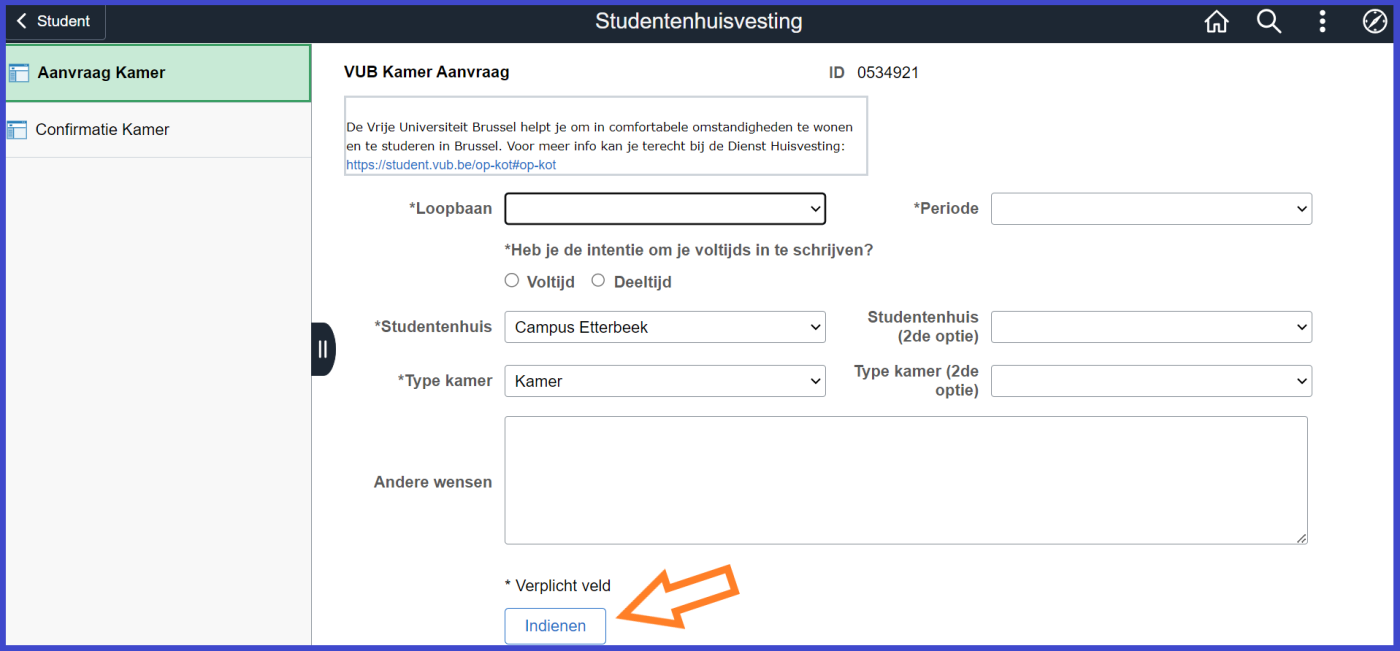The height and width of the screenshot is (651, 1400).
Task: Open the Loopbaan dropdown
Action: pos(665,208)
